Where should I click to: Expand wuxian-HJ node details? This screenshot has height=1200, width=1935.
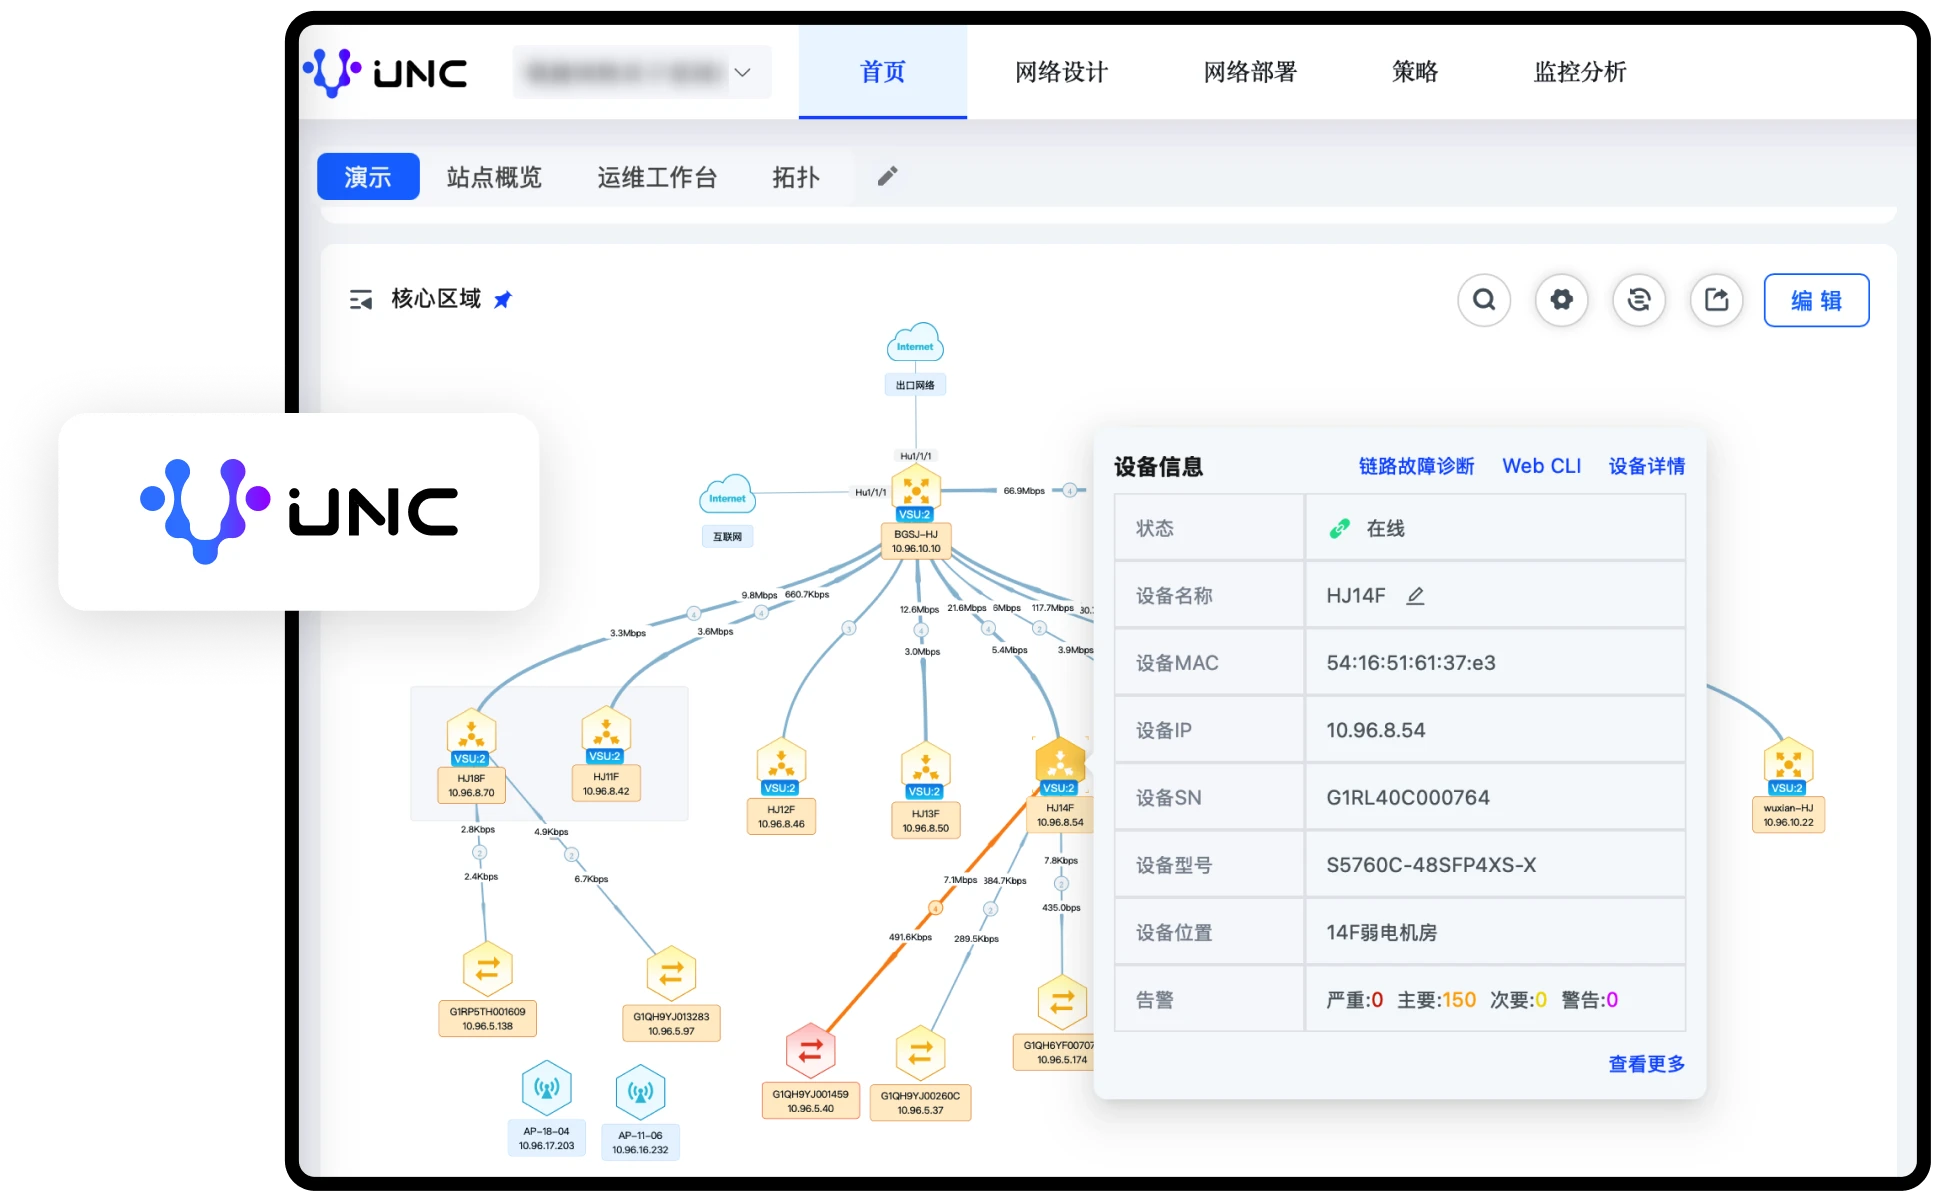coord(1788,763)
